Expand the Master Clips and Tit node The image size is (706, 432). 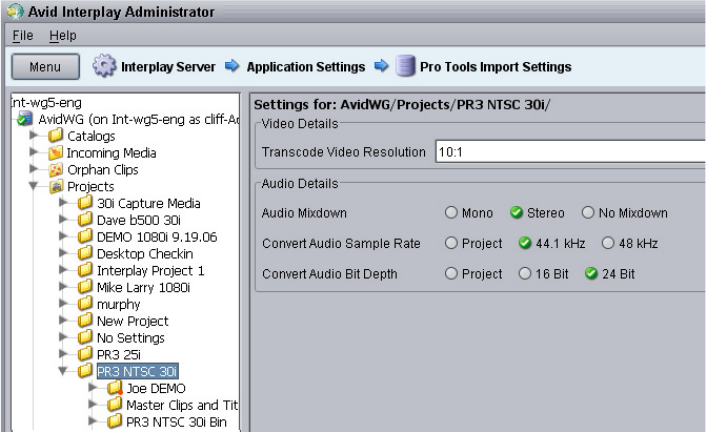tap(93, 404)
